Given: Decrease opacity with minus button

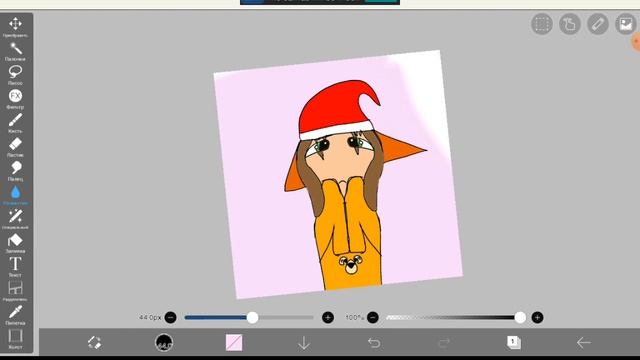Looking at the screenshot, I should click(x=373, y=317).
